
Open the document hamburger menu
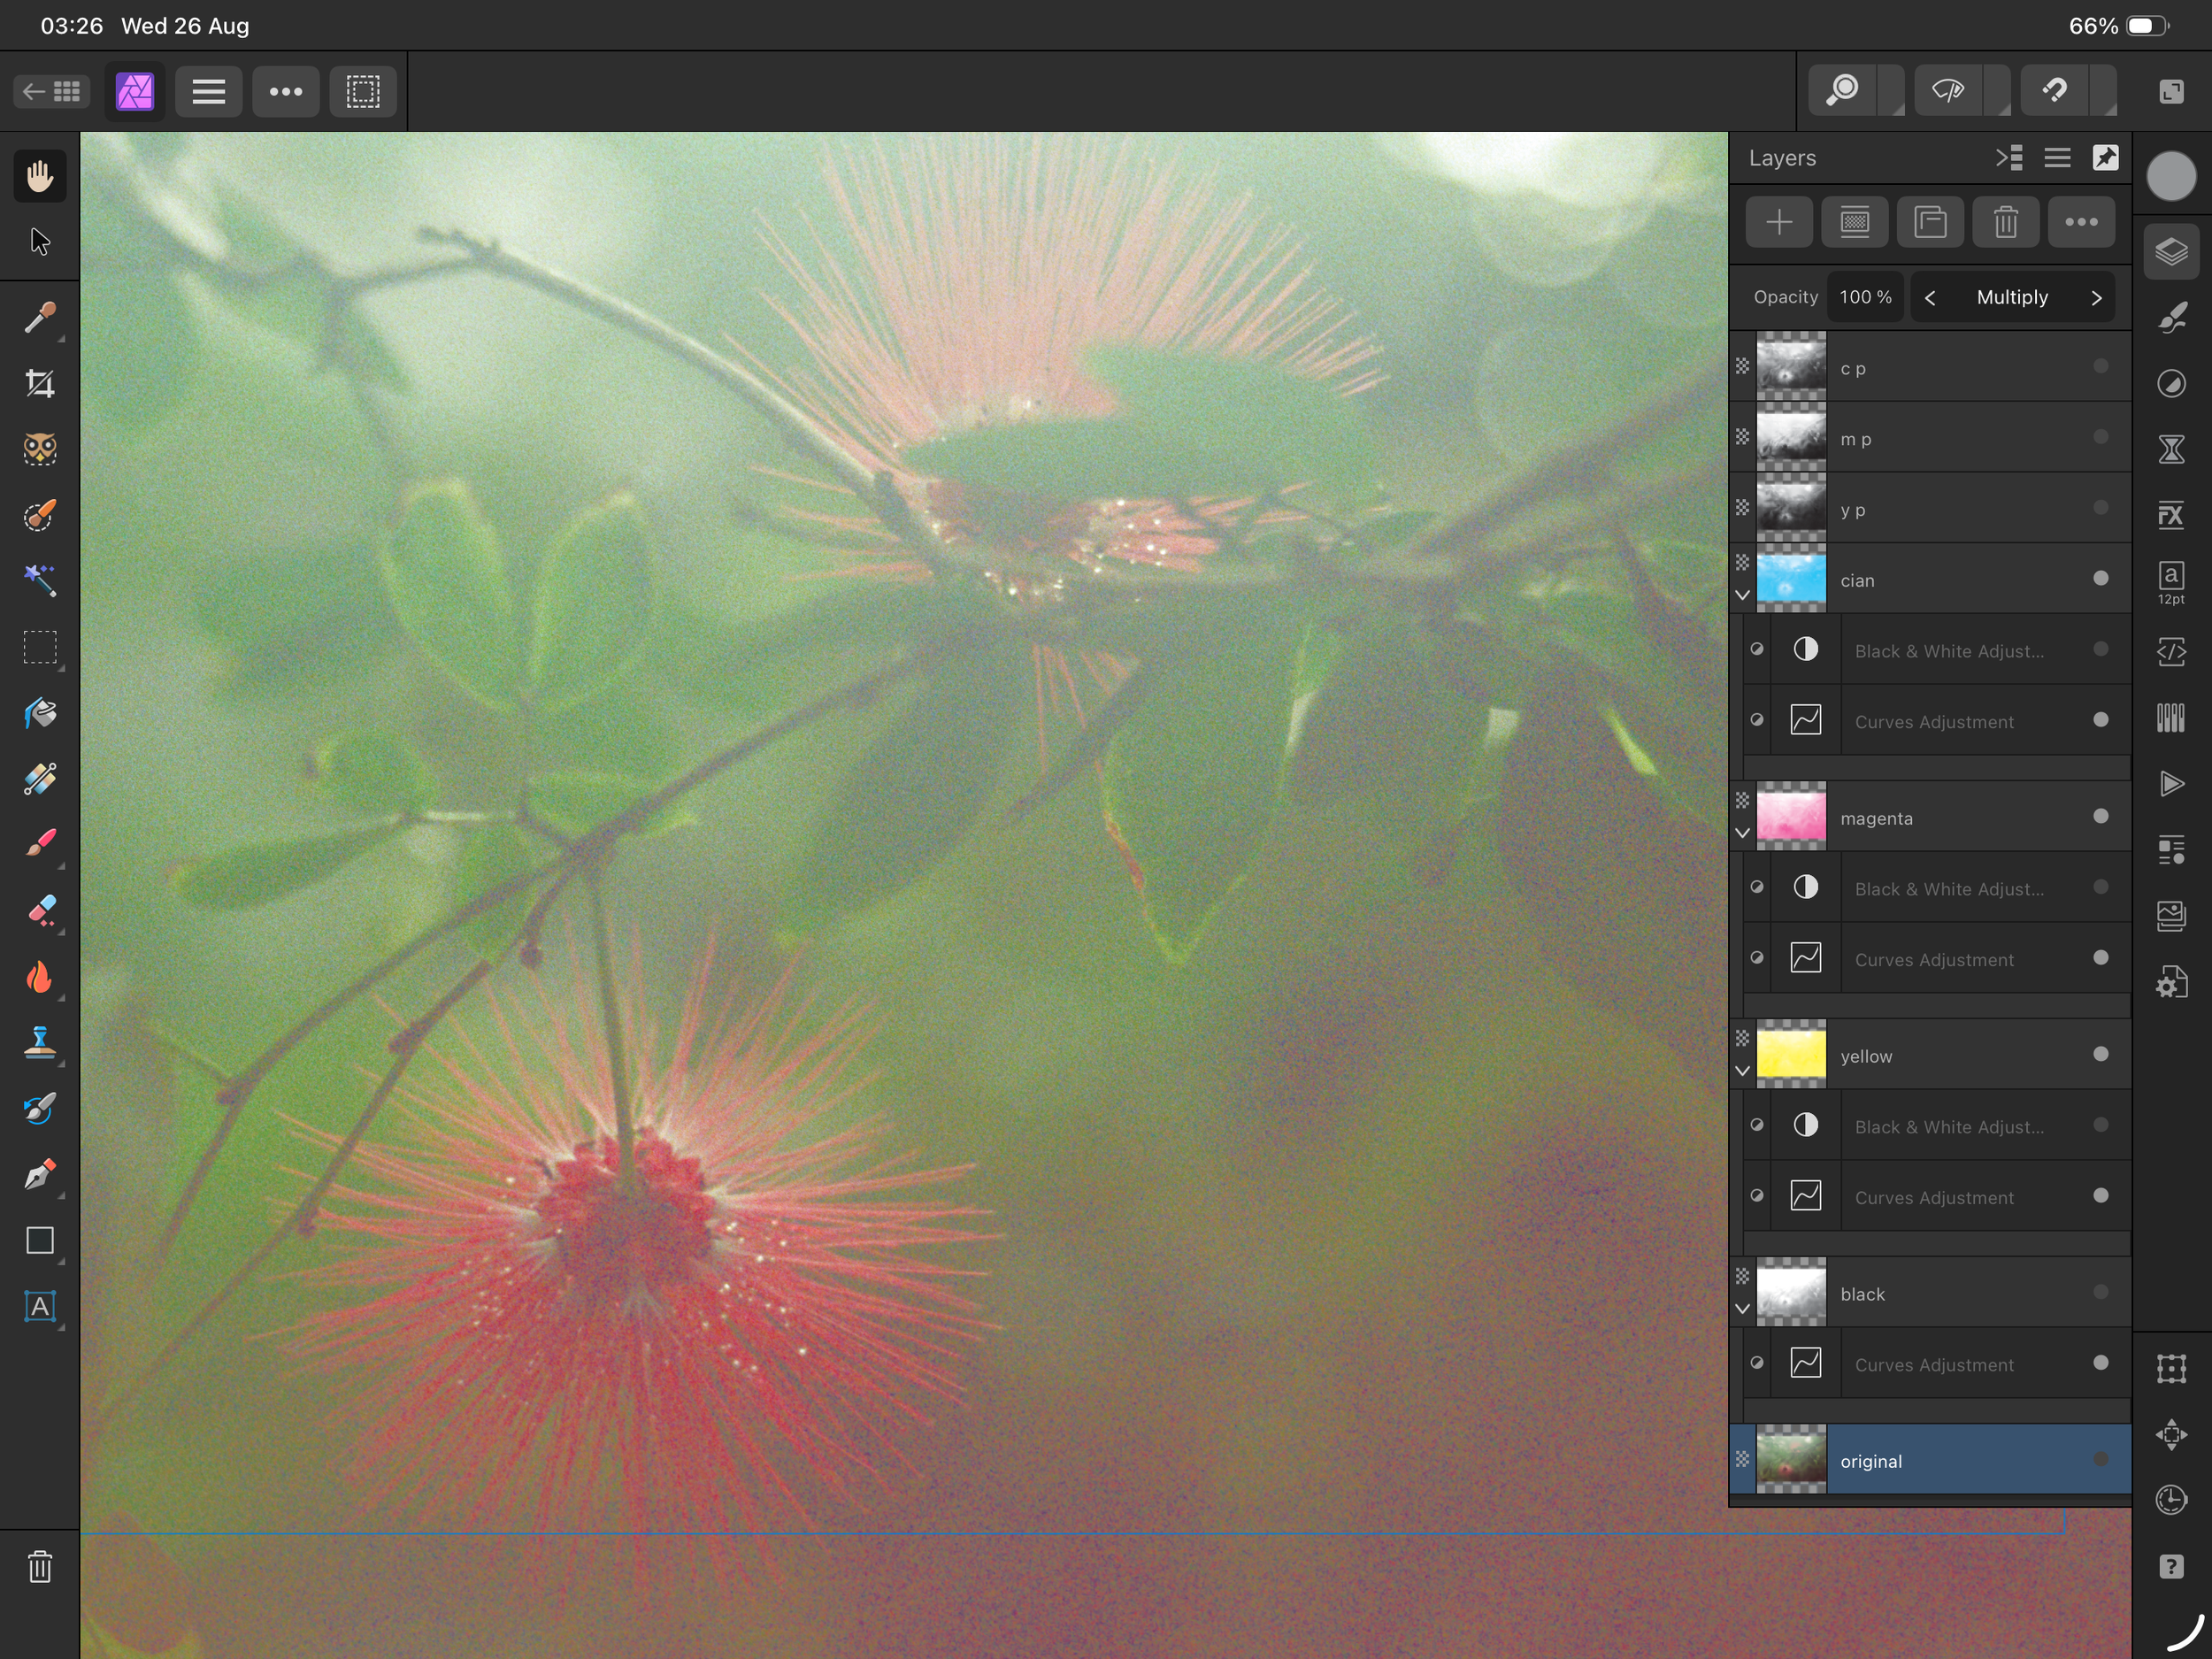click(x=209, y=92)
